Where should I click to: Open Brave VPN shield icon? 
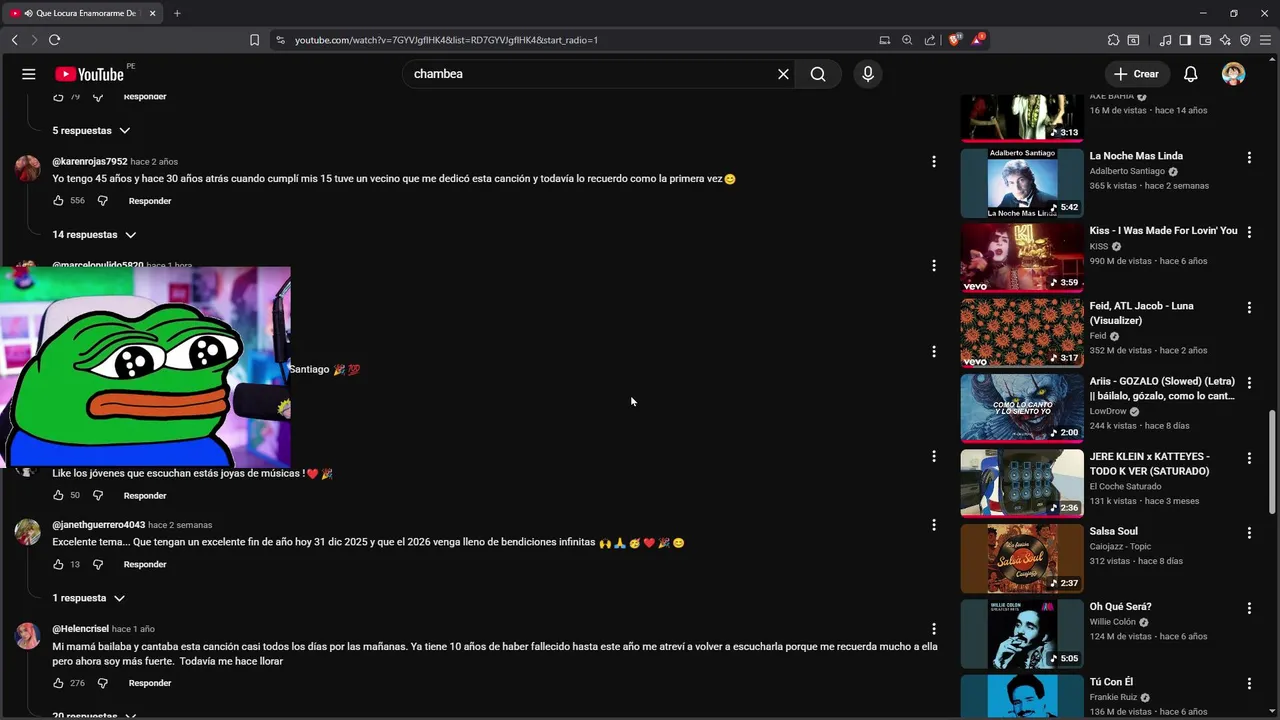pyautogui.click(x=1245, y=40)
